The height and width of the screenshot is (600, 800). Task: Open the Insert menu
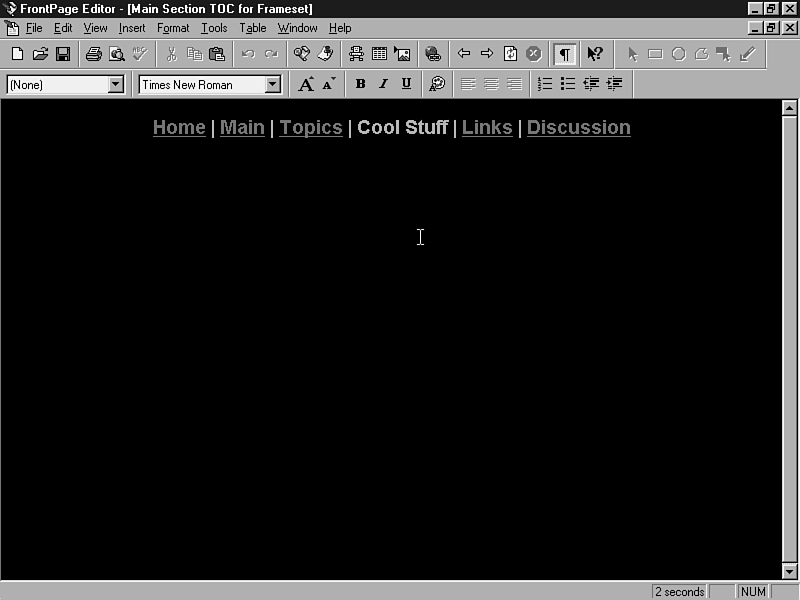pos(131,28)
